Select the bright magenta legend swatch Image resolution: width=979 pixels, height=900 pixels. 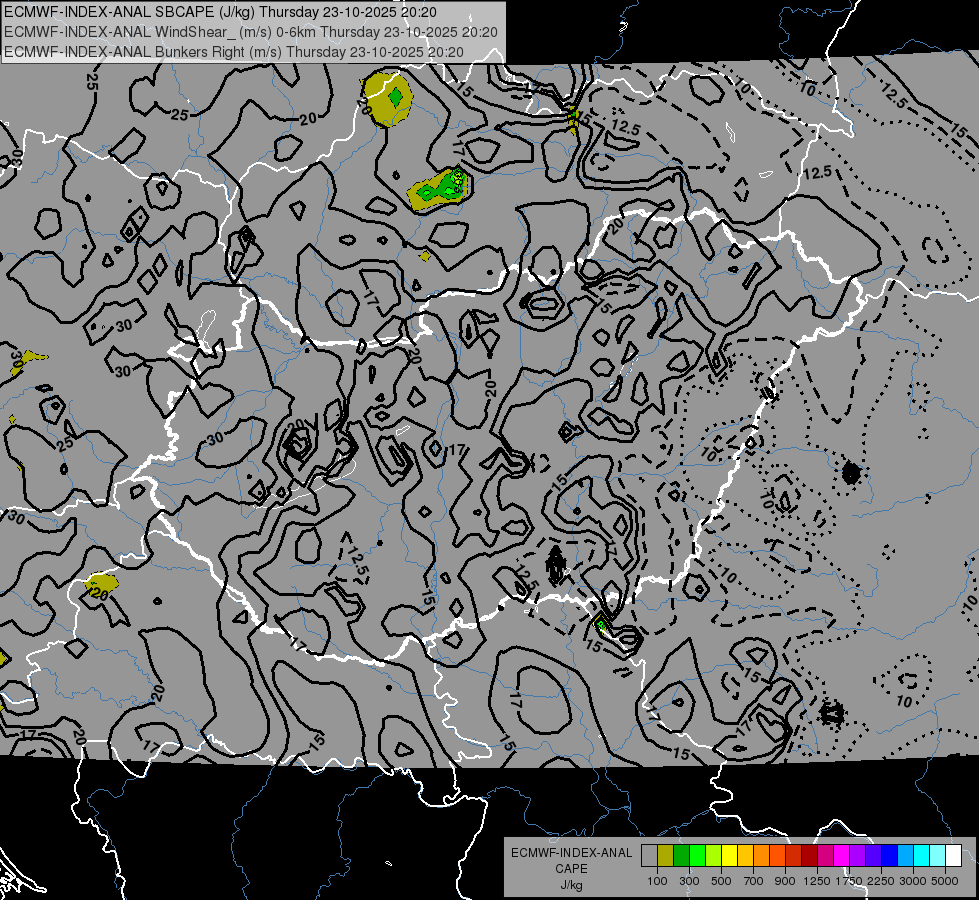[842, 855]
